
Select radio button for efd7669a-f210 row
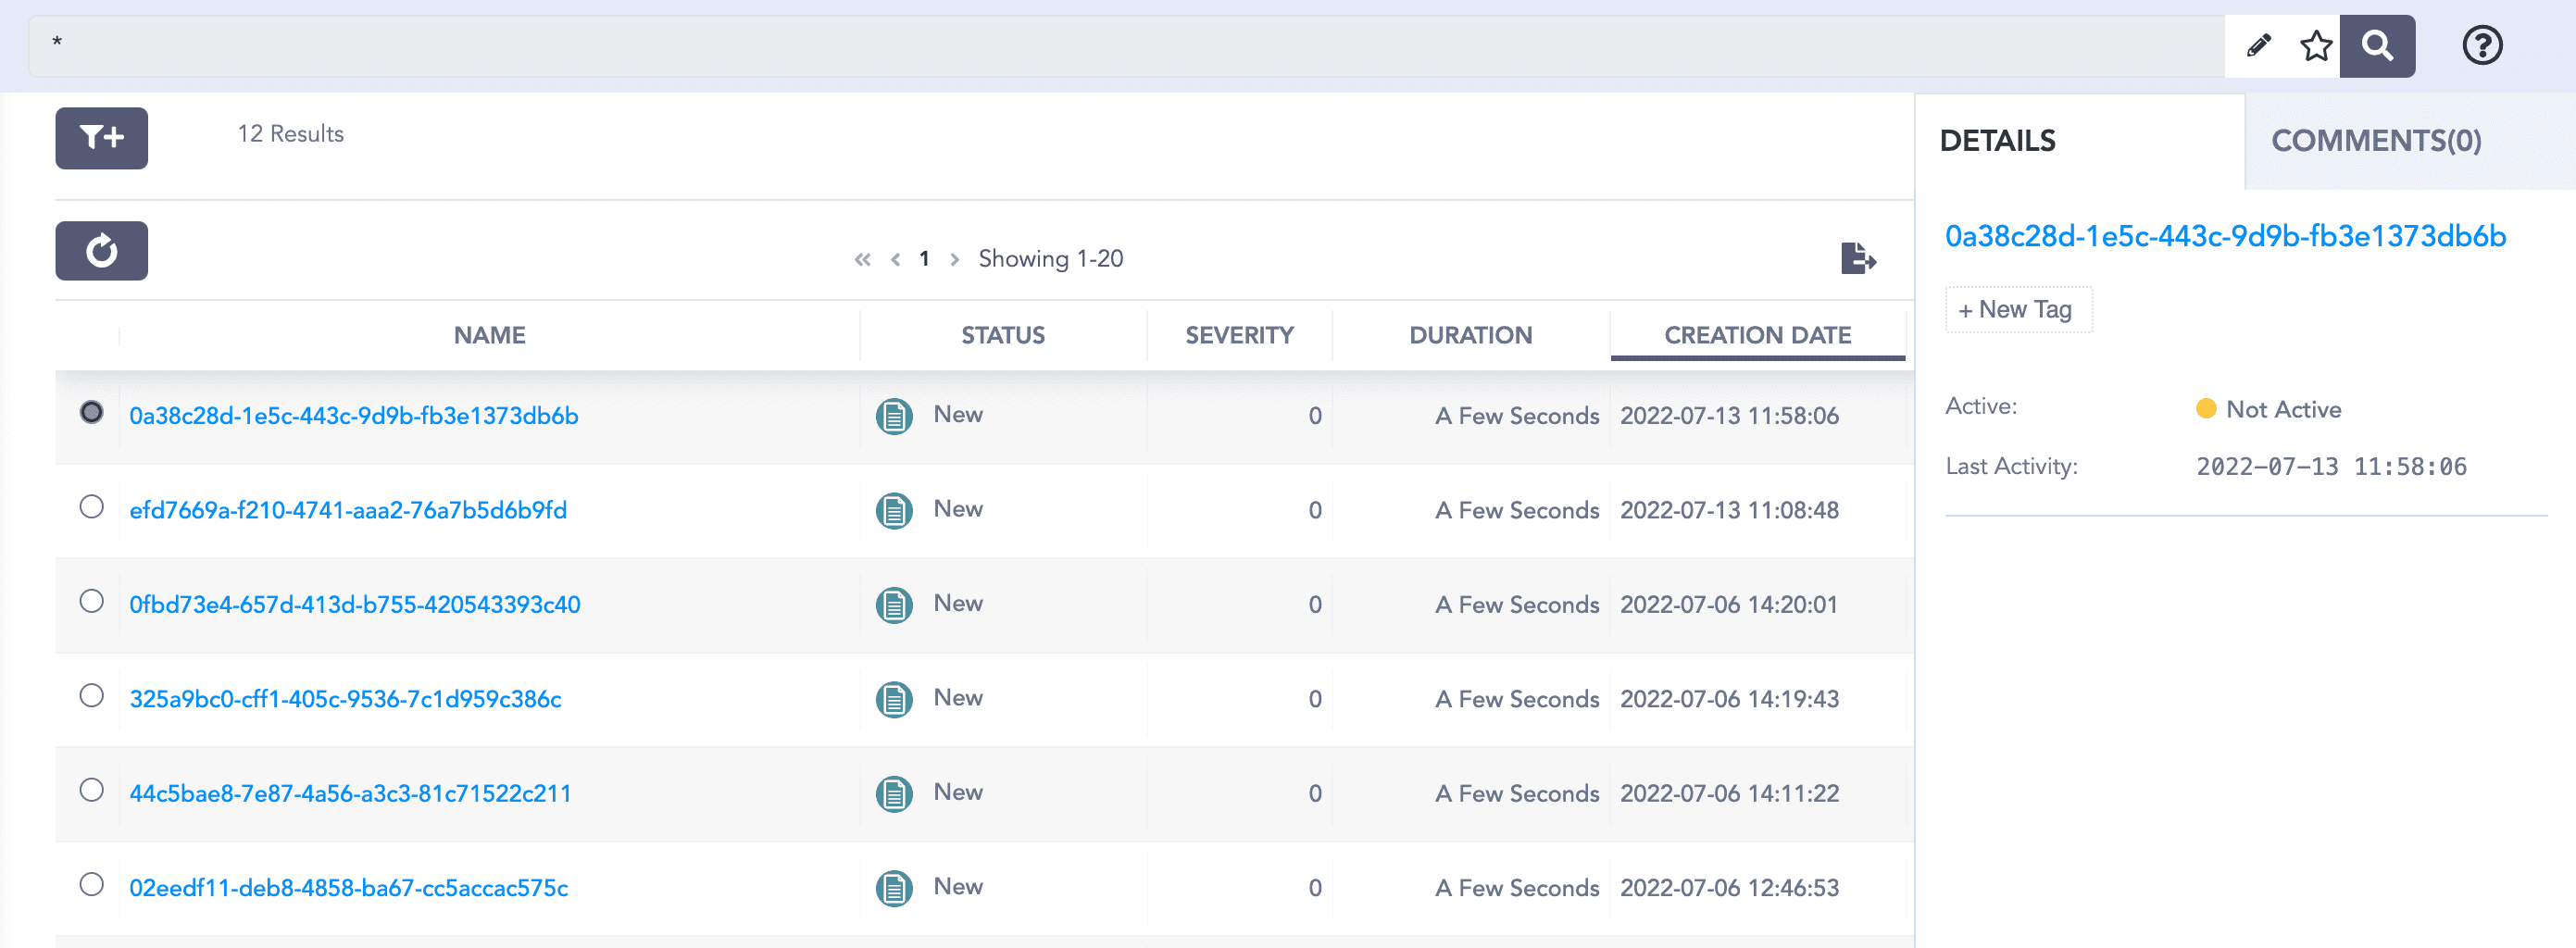(x=91, y=507)
